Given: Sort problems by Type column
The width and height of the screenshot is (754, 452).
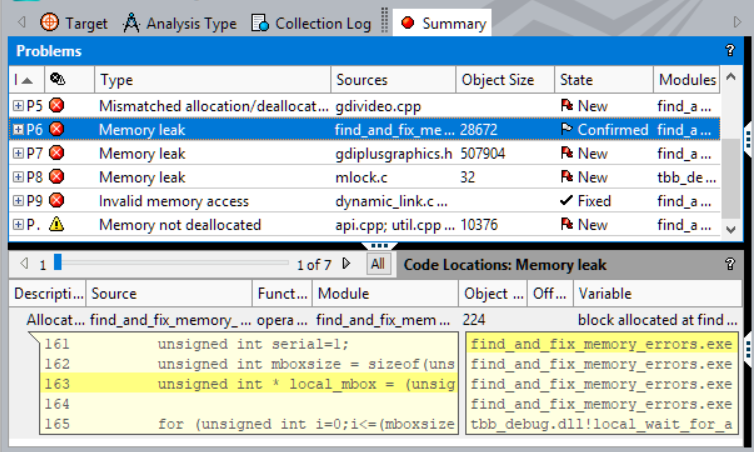Looking at the screenshot, I should [213, 79].
